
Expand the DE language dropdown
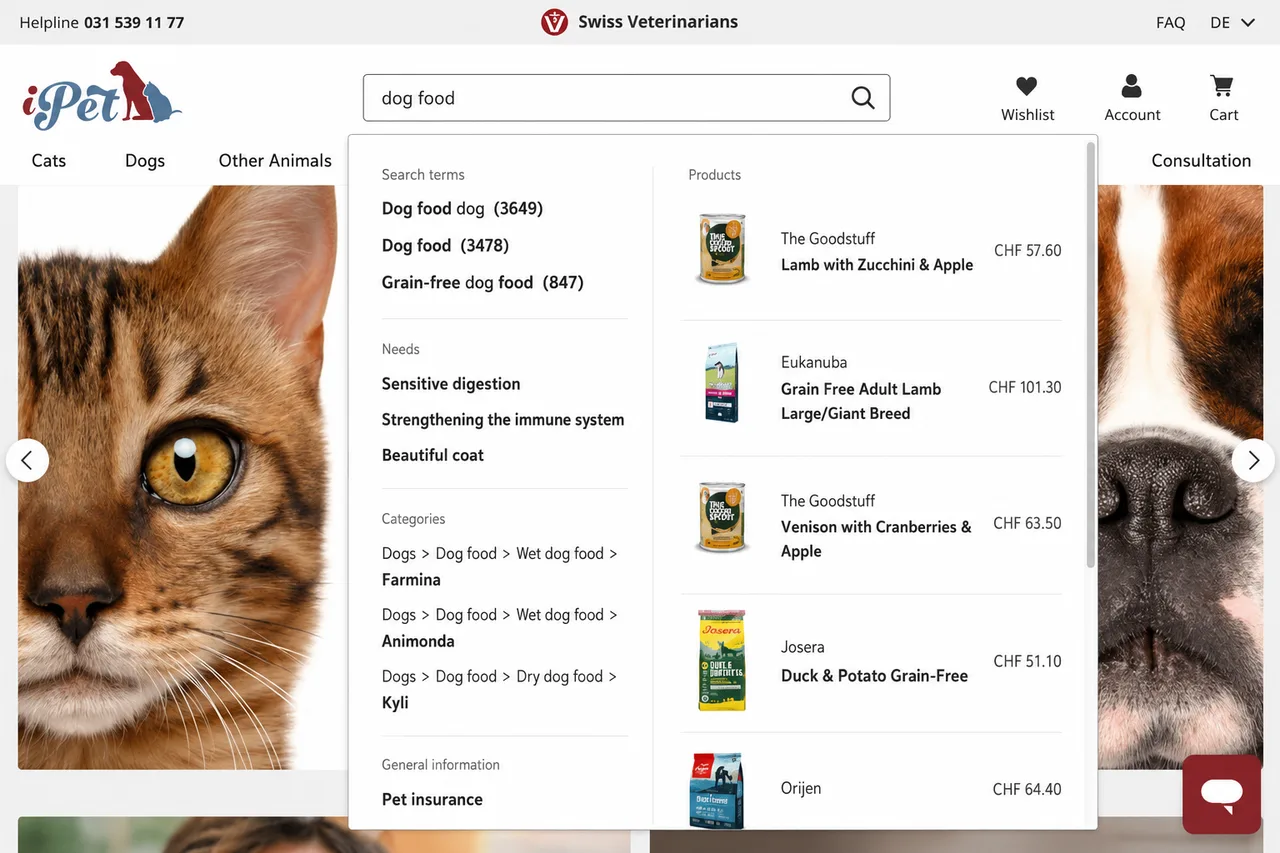(1232, 22)
